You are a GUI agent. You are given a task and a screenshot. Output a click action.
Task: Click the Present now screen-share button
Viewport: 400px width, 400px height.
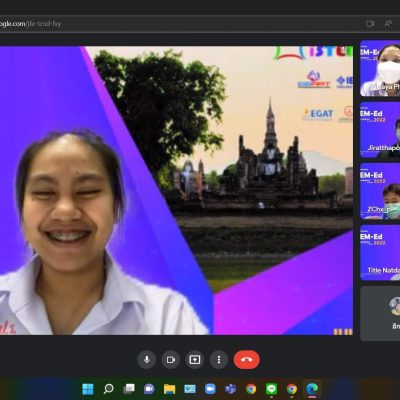click(x=195, y=360)
